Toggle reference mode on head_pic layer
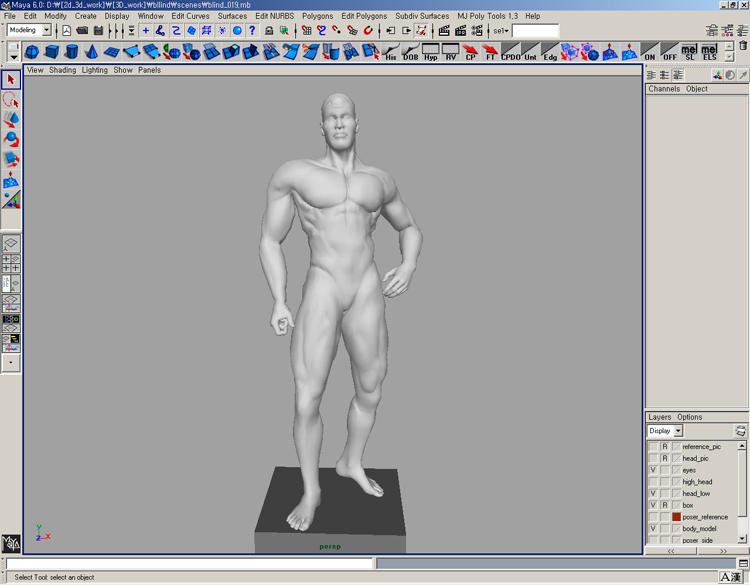Viewport: 750px width, 585px height. 664,458
